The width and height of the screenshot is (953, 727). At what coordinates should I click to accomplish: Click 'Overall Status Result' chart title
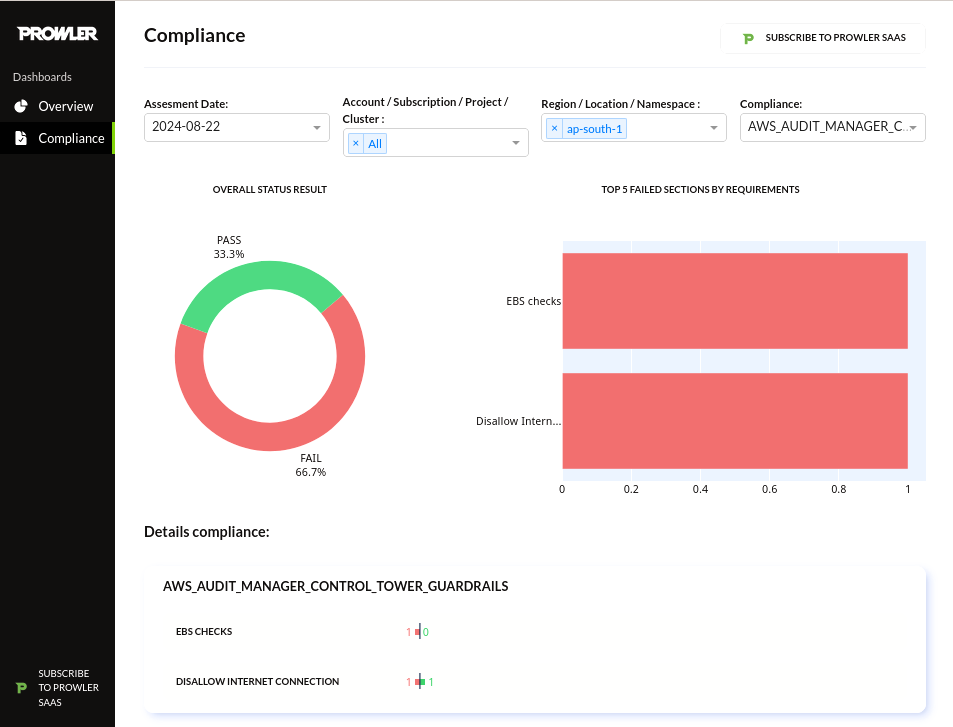pyautogui.click(x=269, y=190)
